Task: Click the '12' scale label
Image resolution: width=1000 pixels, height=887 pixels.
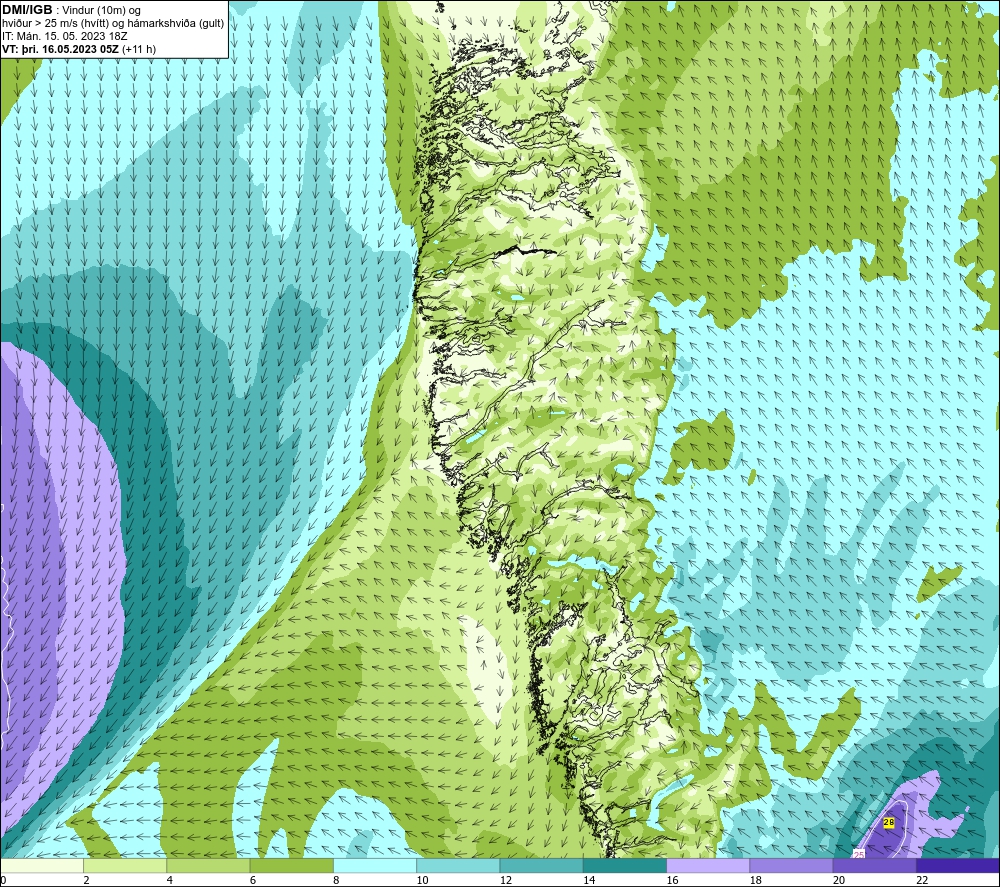Action: tap(506, 880)
